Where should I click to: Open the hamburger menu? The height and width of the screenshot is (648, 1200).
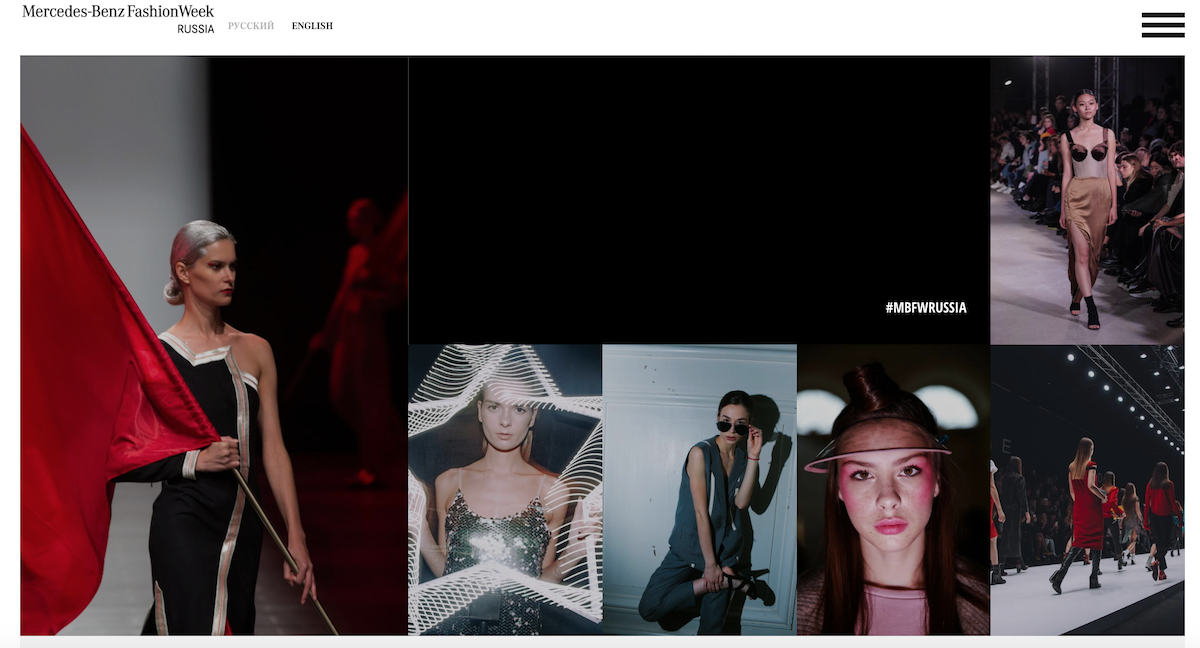[1162, 25]
